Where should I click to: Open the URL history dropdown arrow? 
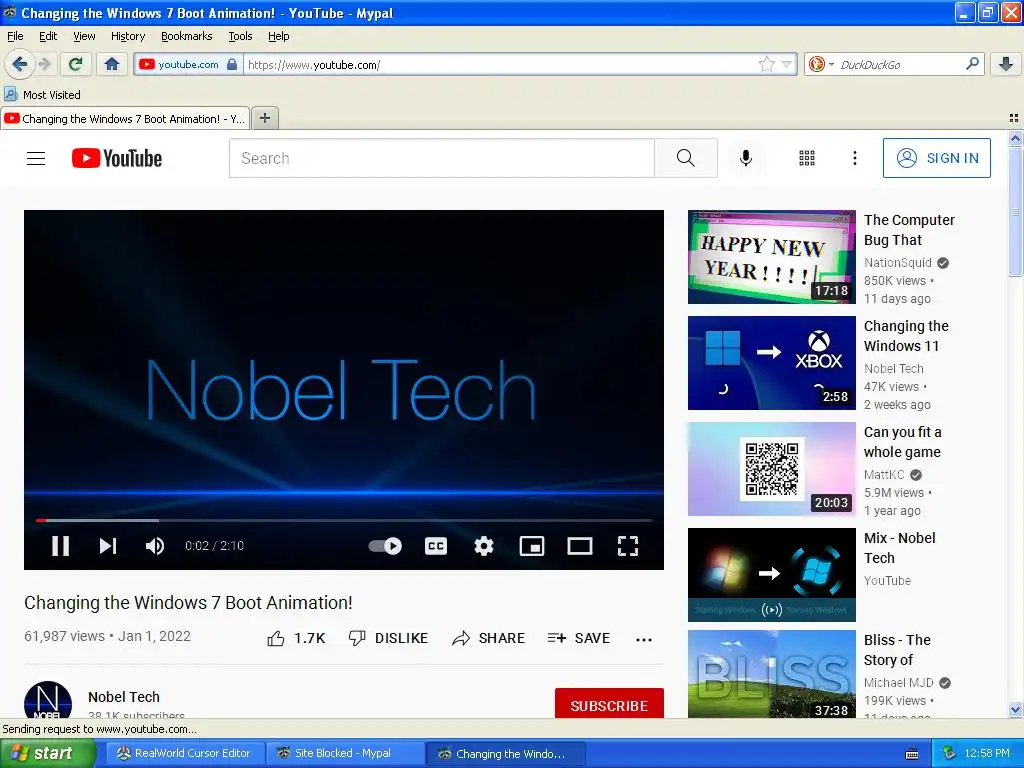tap(787, 64)
